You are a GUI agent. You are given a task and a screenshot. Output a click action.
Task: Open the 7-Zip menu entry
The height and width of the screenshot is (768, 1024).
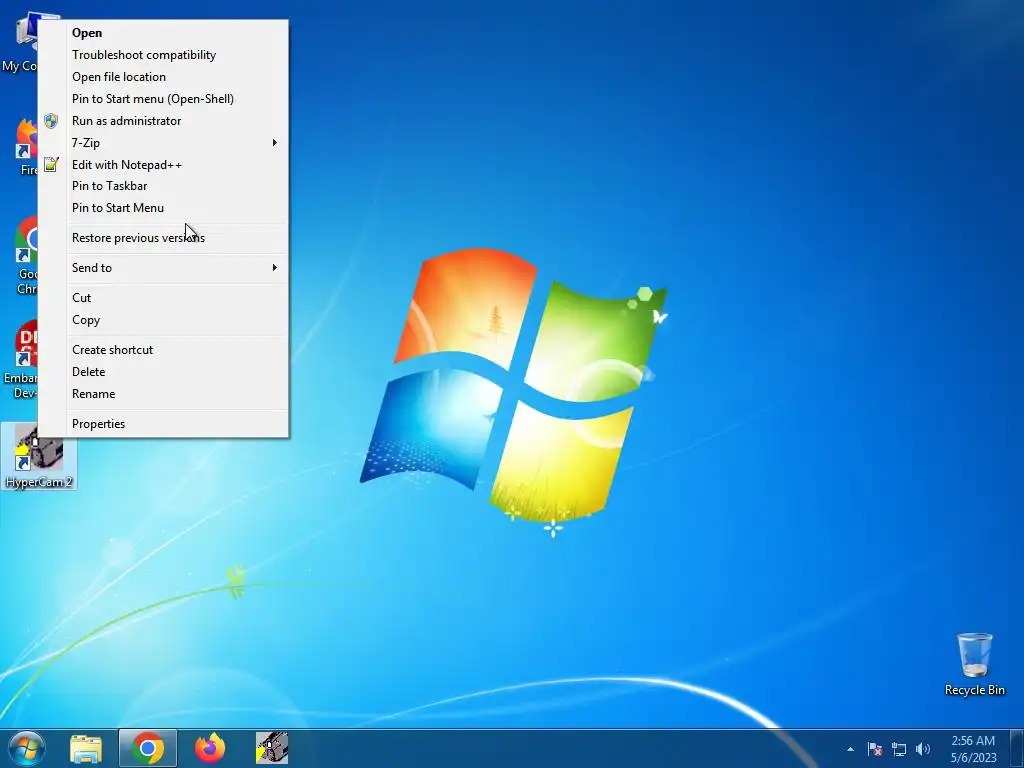[163, 142]
